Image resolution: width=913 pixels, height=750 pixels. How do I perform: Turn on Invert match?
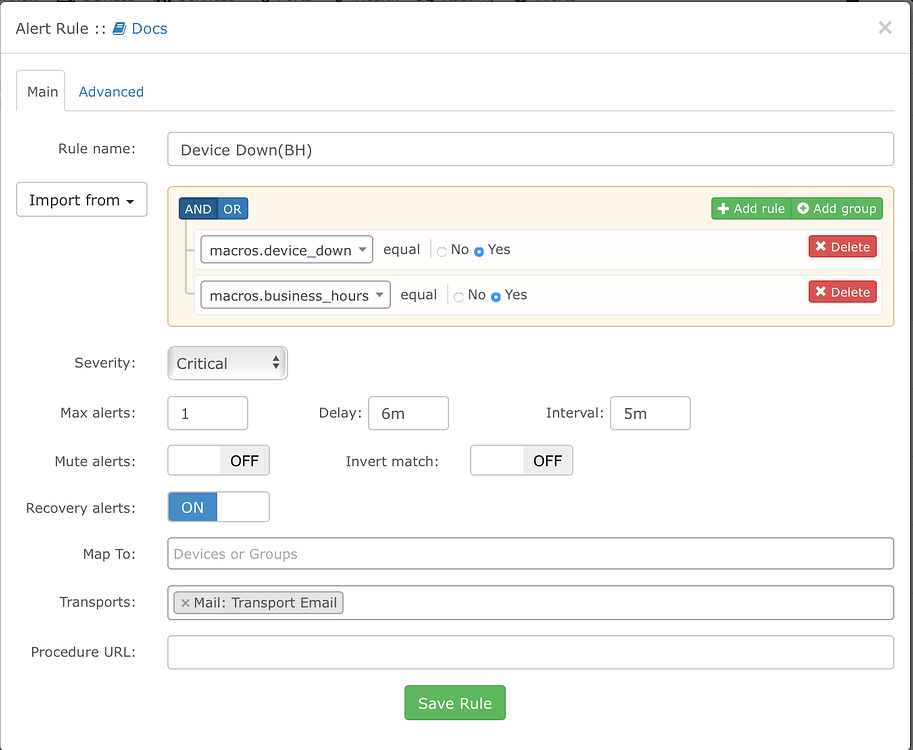(521, 460)
